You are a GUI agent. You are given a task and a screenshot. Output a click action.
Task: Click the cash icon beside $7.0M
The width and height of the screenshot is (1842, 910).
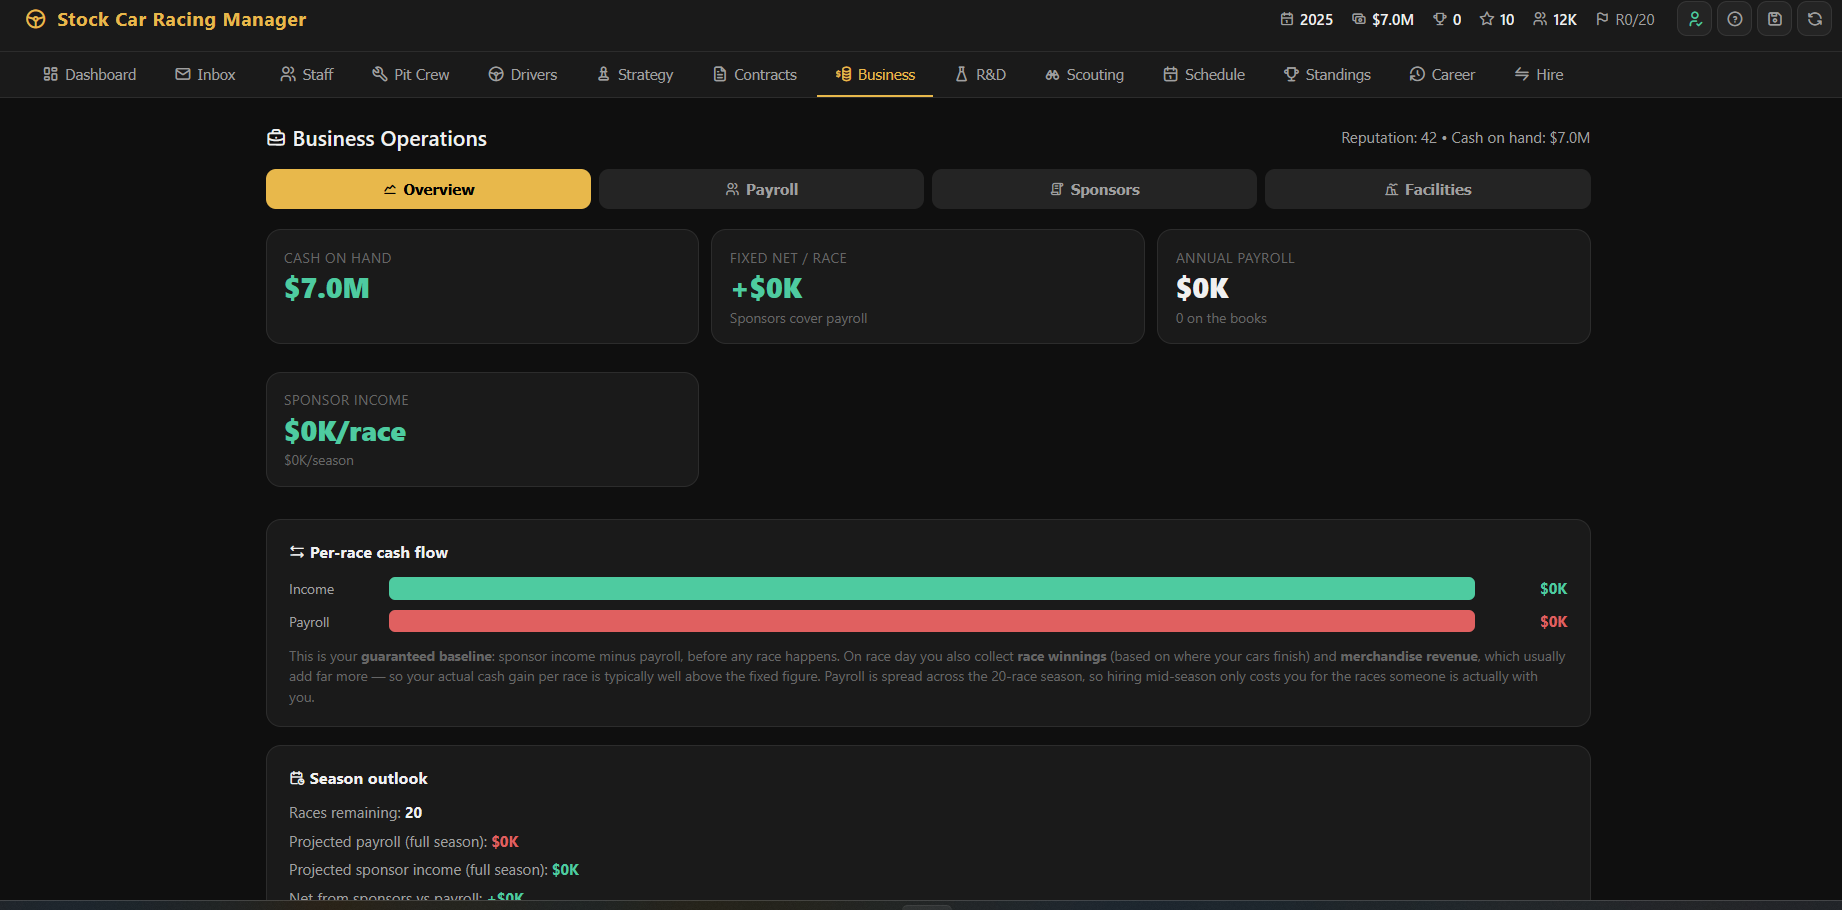[x=1358, y=19]
